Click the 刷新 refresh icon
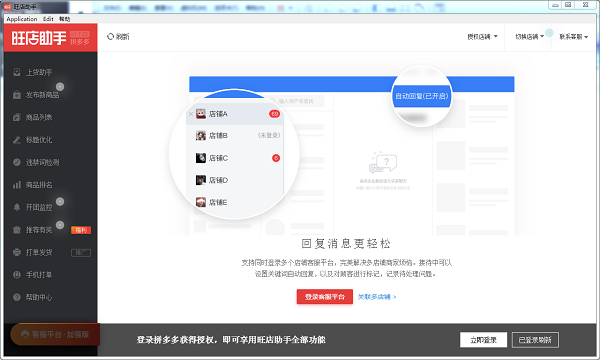 click(111, 36)
